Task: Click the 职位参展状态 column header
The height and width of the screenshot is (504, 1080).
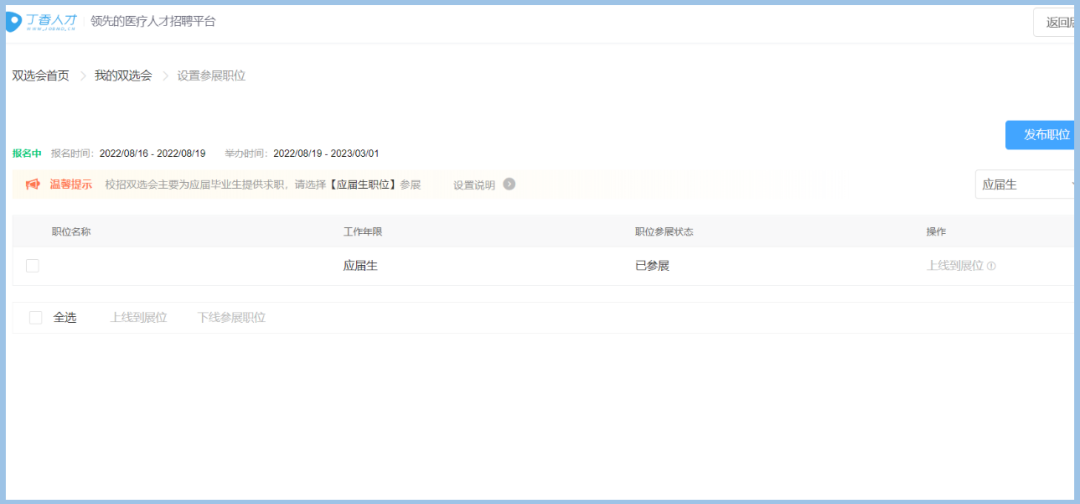Action: pos(664,231)
